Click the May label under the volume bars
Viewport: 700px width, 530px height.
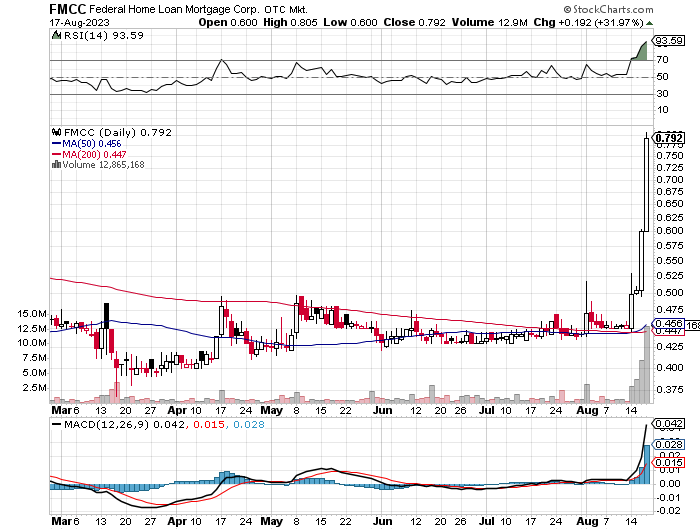pos(271,410)
